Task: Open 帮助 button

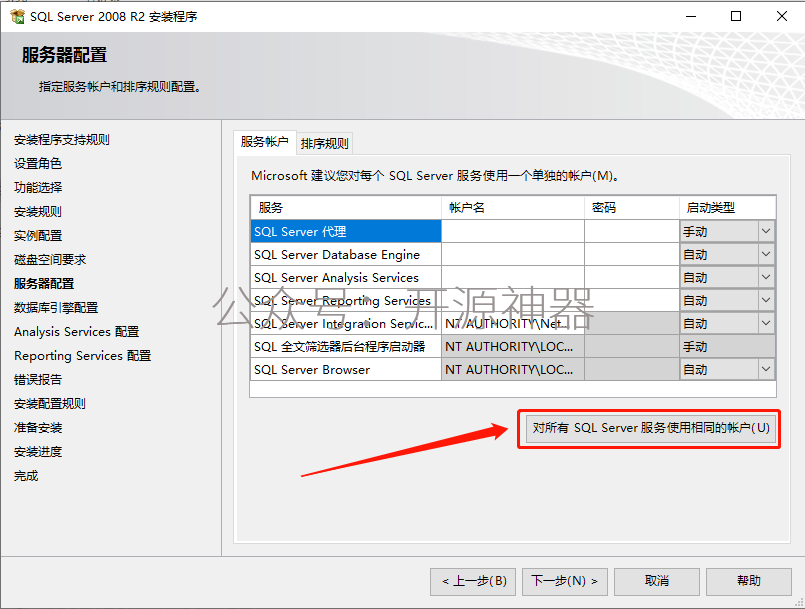Action: [749, 581]
